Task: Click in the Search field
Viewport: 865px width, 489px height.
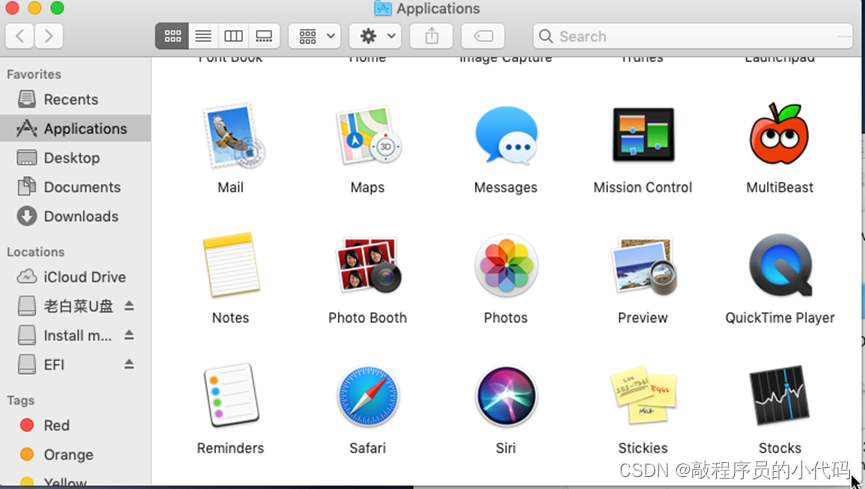Action: point(693,36)
